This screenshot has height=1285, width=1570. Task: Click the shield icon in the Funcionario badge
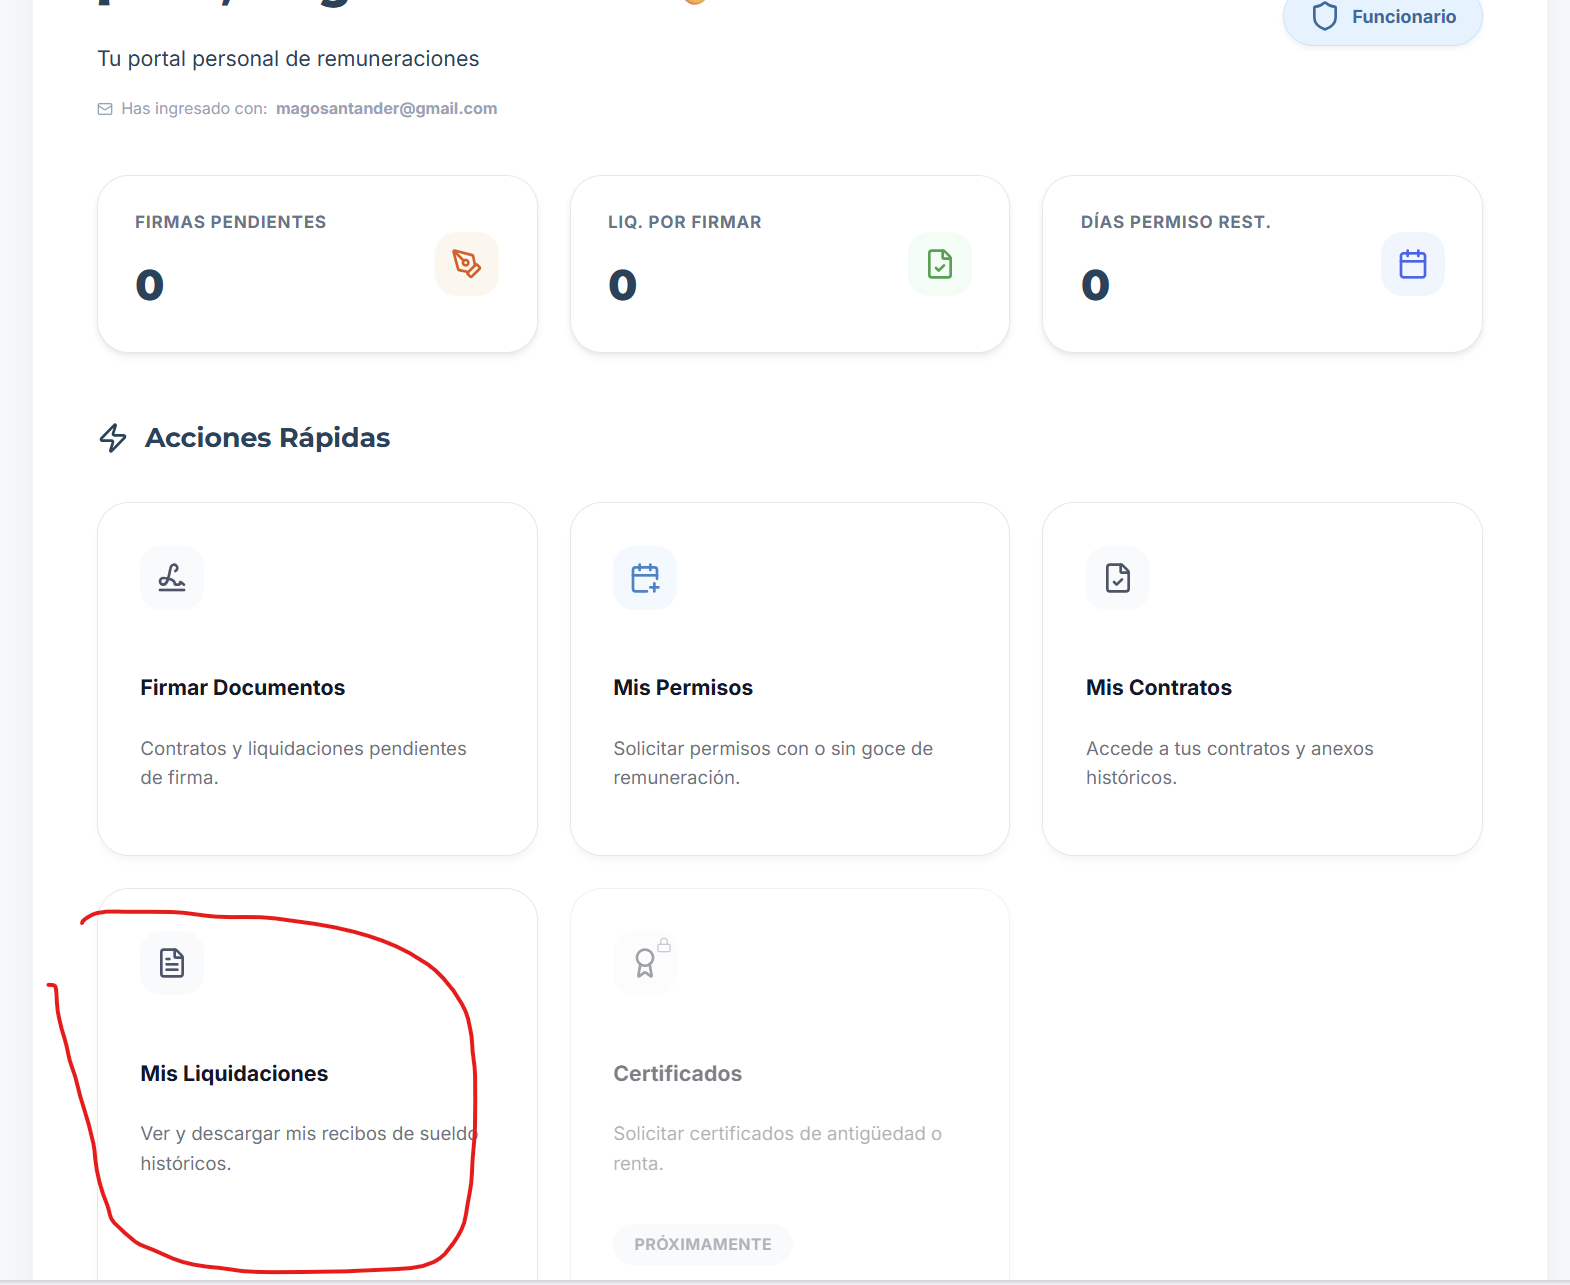tap(1325, 16)
